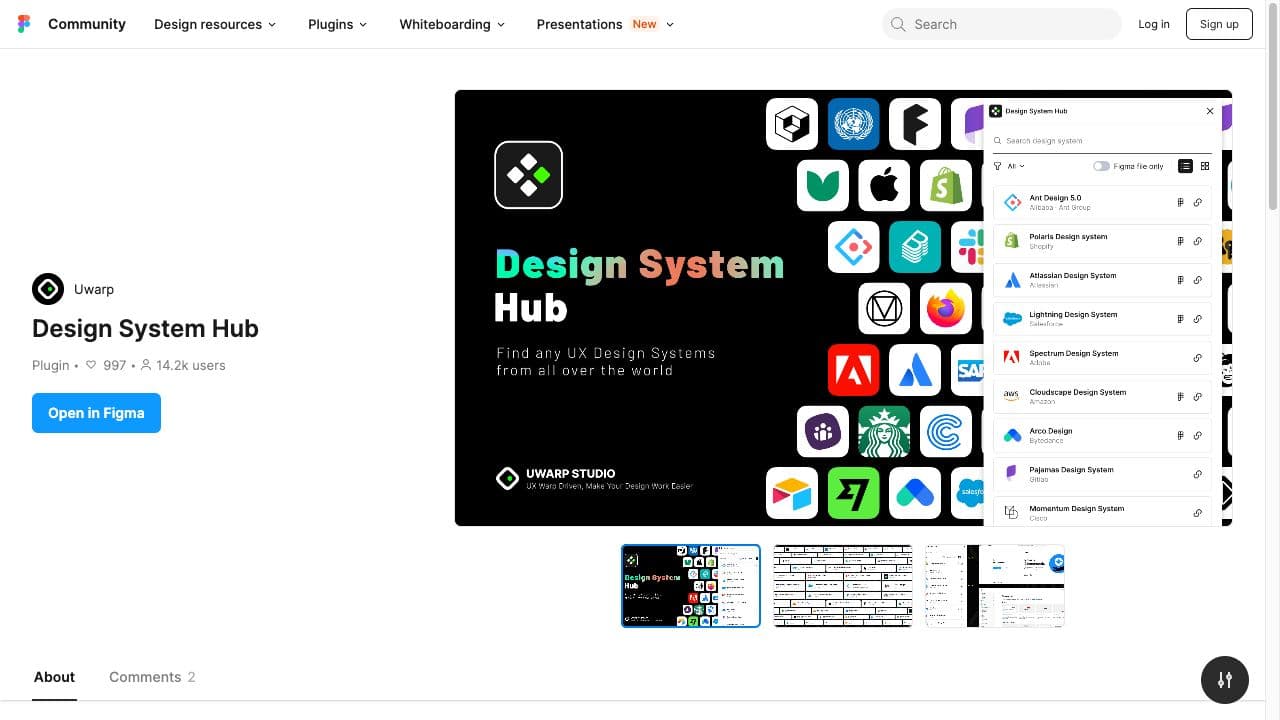Click the Design System Hub plugin logo in preview
This screenshot has height=720, width=1280.
click(529, 175)
